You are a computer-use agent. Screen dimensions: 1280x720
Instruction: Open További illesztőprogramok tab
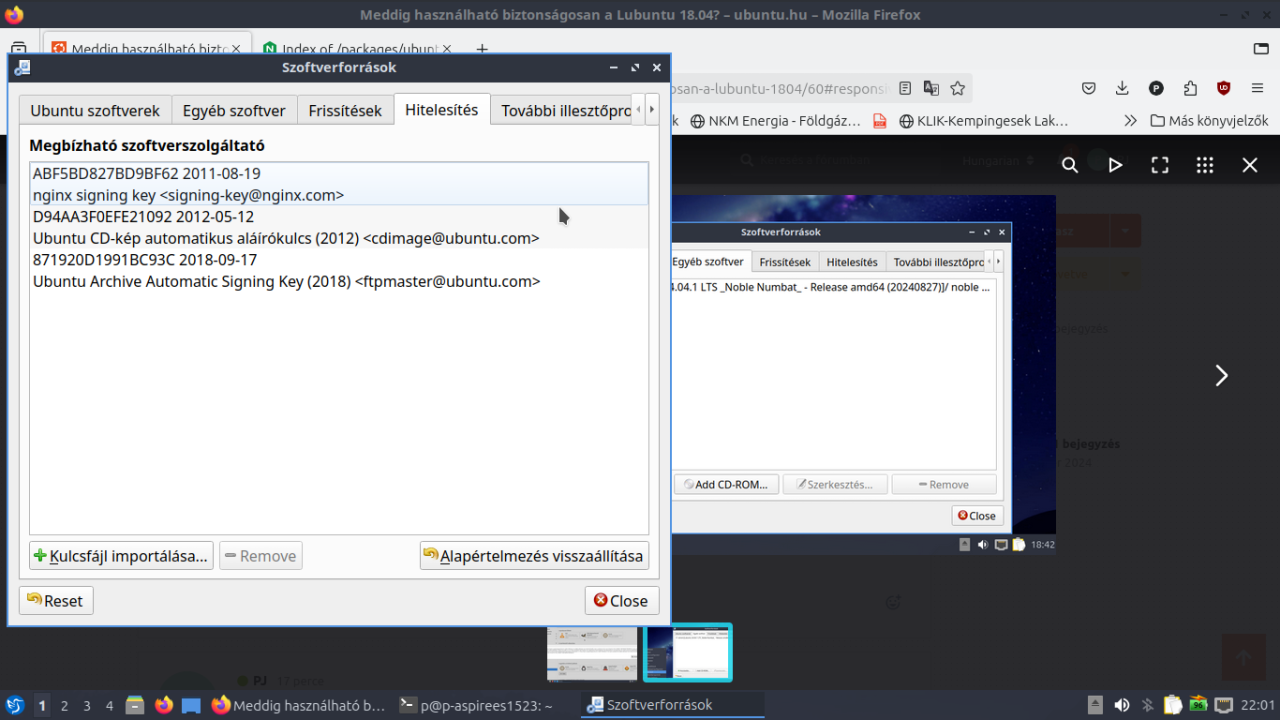click(563, 110)
